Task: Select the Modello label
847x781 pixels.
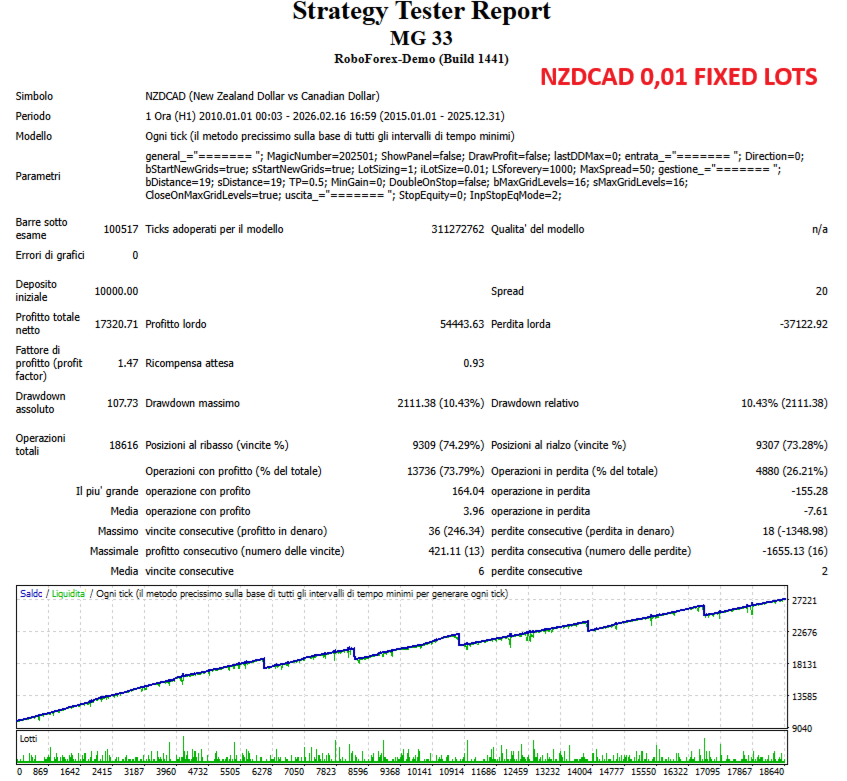Action: (x=33, y=136)
